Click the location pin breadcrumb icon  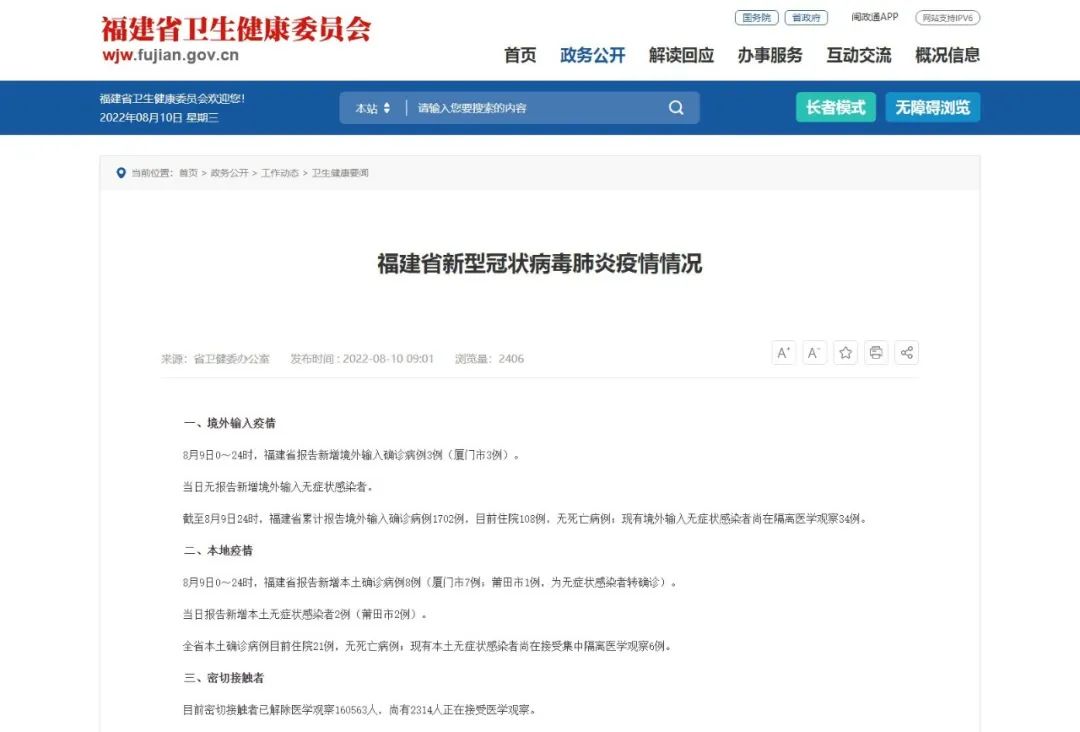(122, 173)
